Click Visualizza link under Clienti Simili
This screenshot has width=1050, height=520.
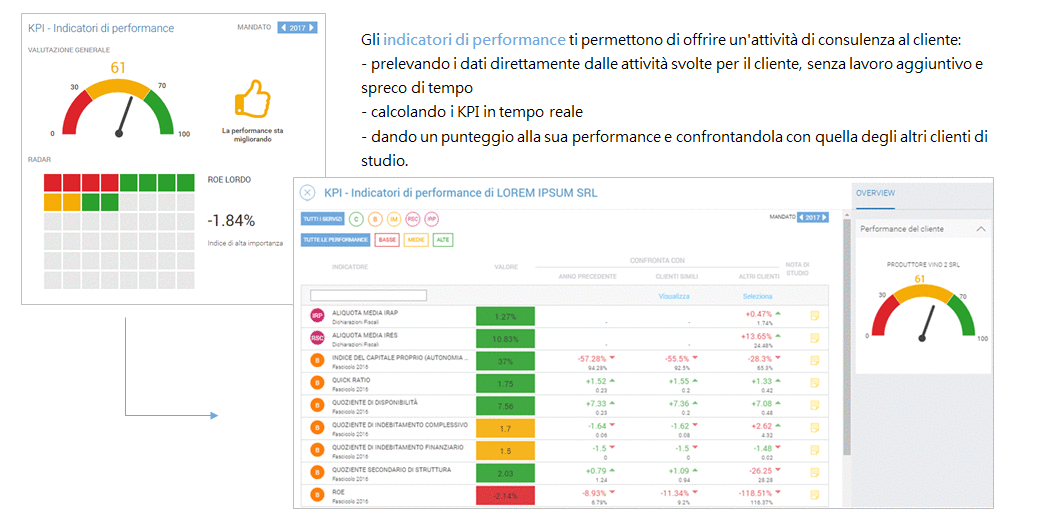pyautogui.click(x=674, y=296)
